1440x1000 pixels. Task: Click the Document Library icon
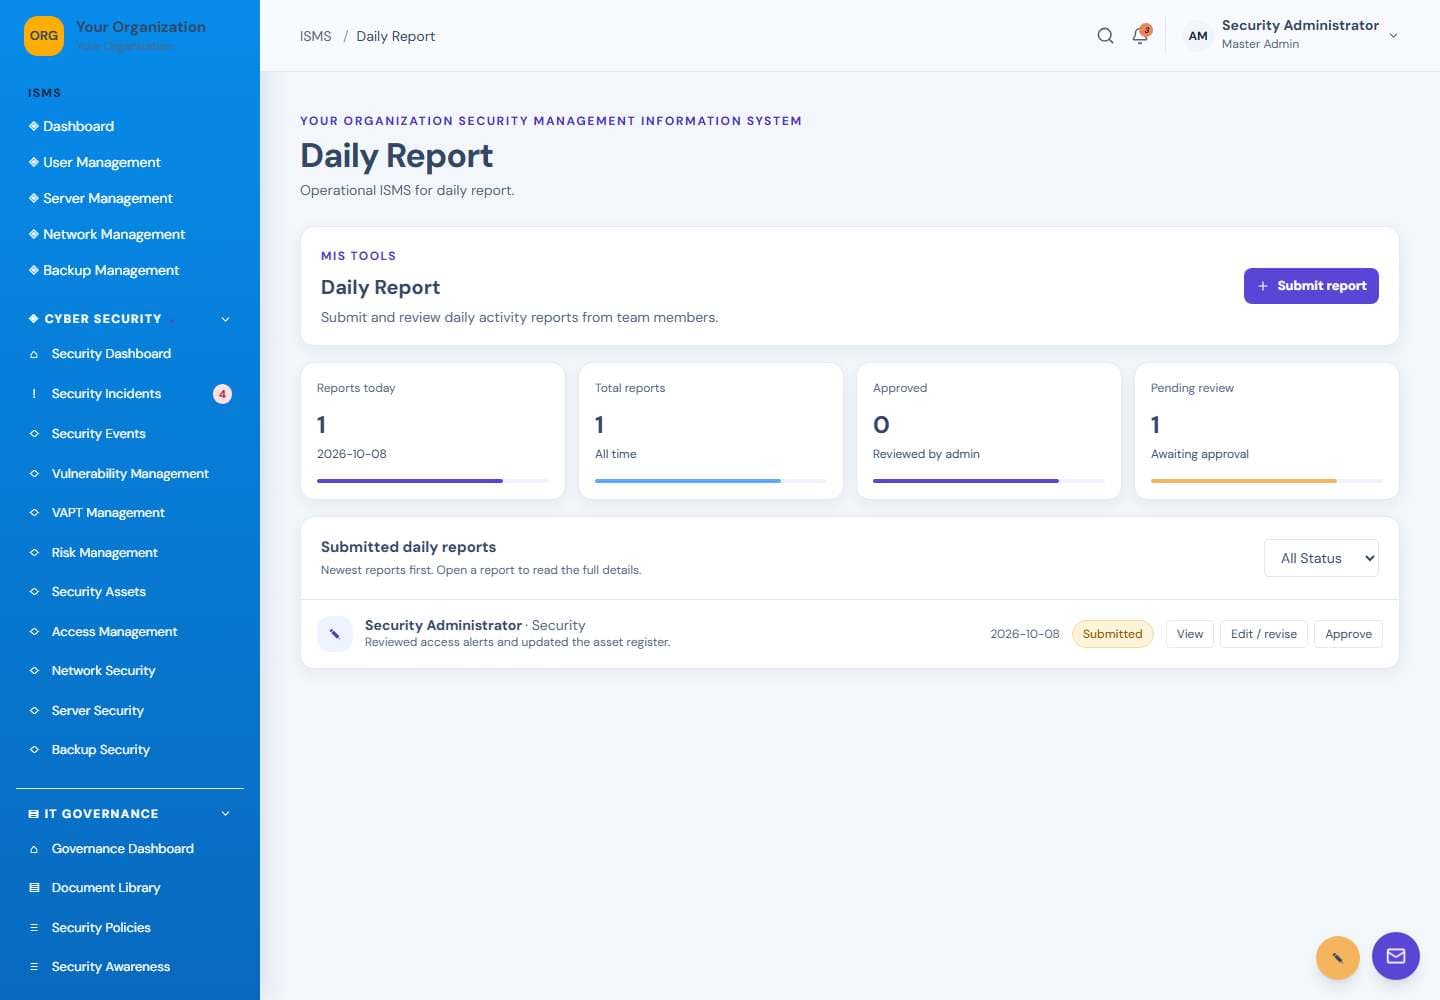(x=34, y=888)
